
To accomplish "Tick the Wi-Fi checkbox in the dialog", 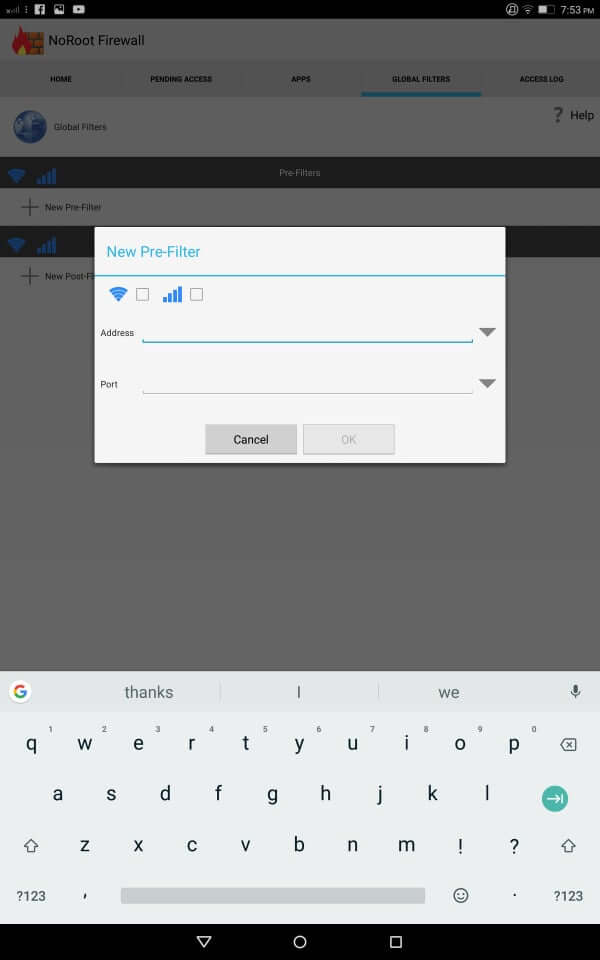I will click(142, 294).
